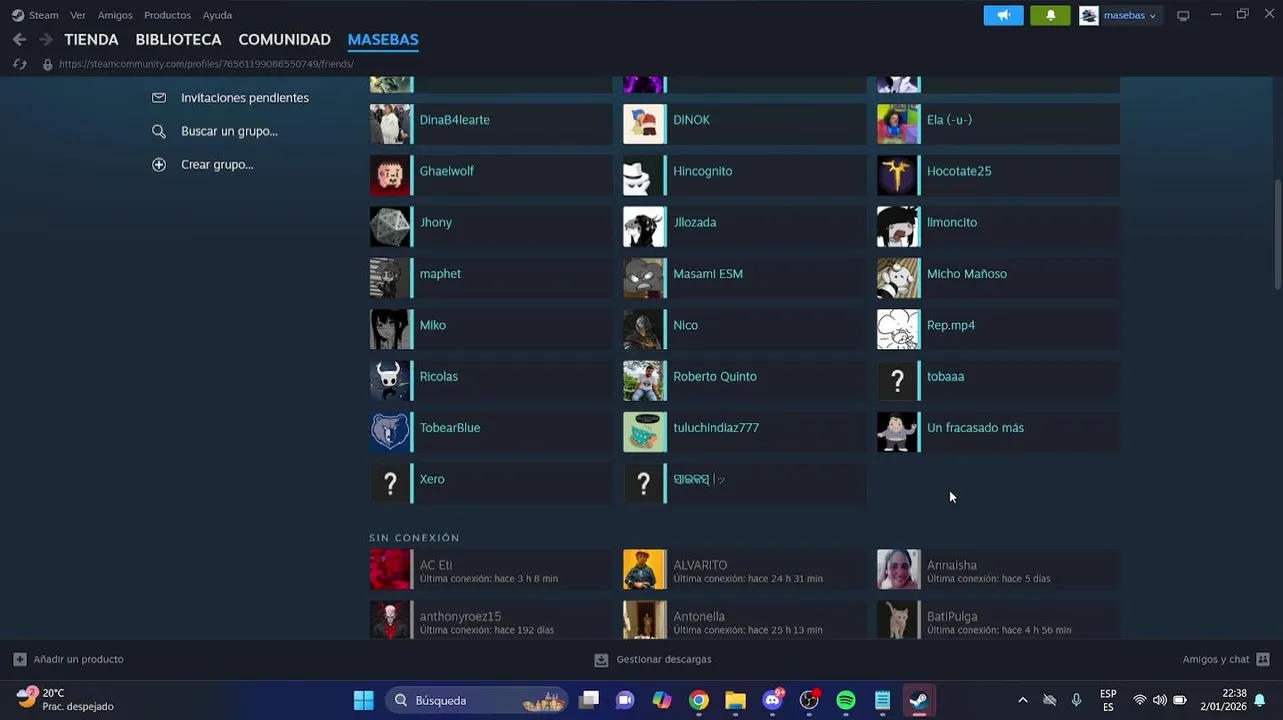Click Añadir un producto

[78, 659]
